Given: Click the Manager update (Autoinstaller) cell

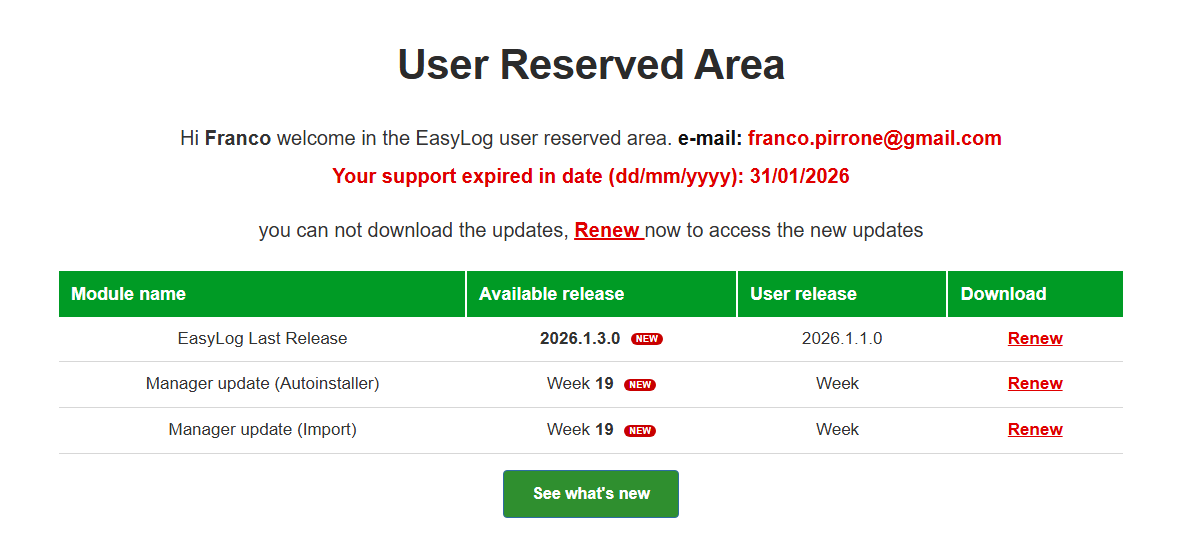Looking at the screenshot, I should click(x=262, y=384).
